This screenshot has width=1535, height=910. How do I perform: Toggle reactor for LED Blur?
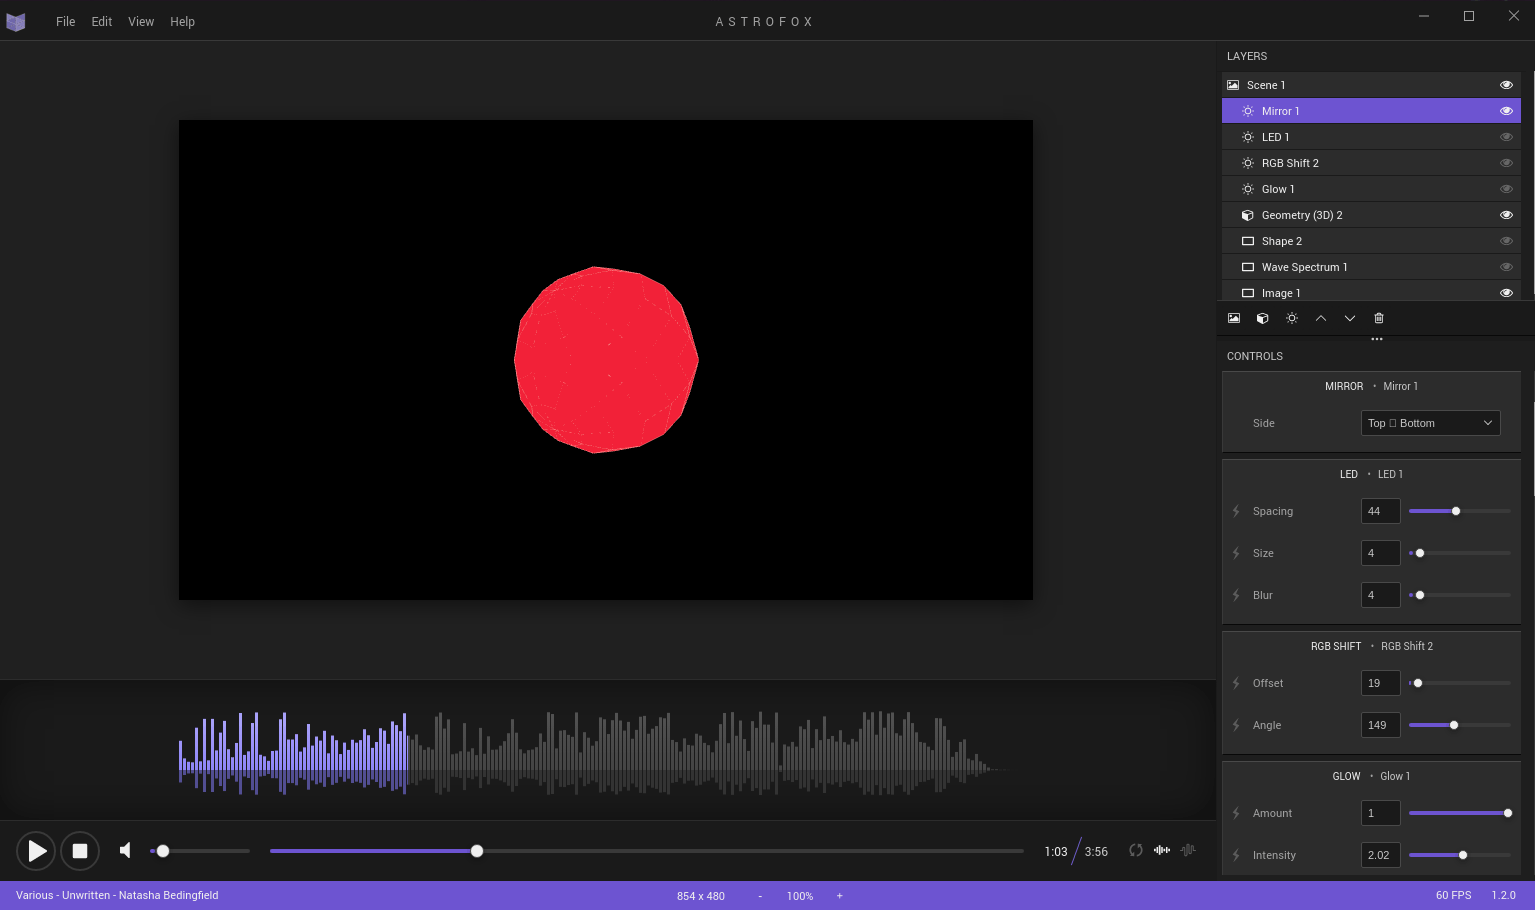click(1237, 595)
